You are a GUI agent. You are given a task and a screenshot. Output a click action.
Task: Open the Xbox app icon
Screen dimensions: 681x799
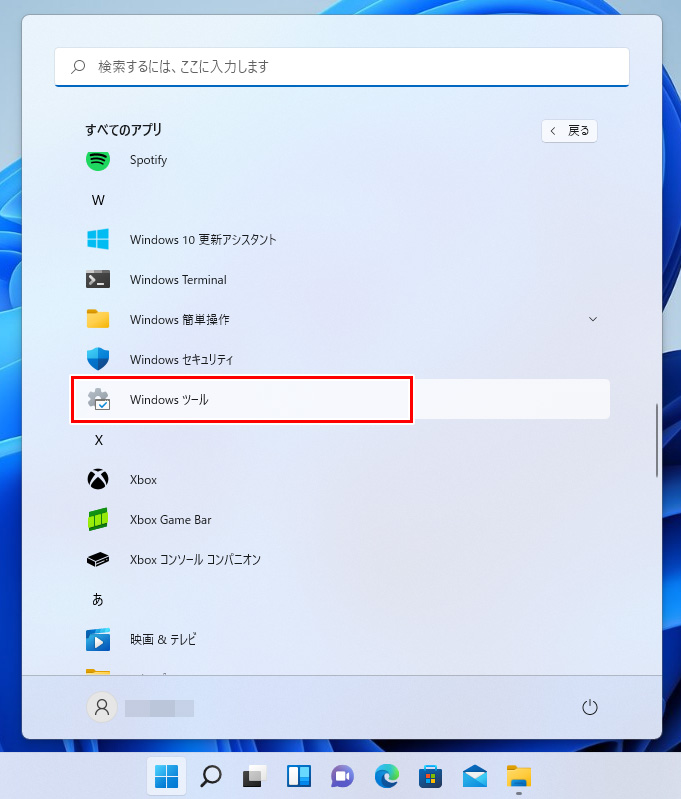click(98, 479)
